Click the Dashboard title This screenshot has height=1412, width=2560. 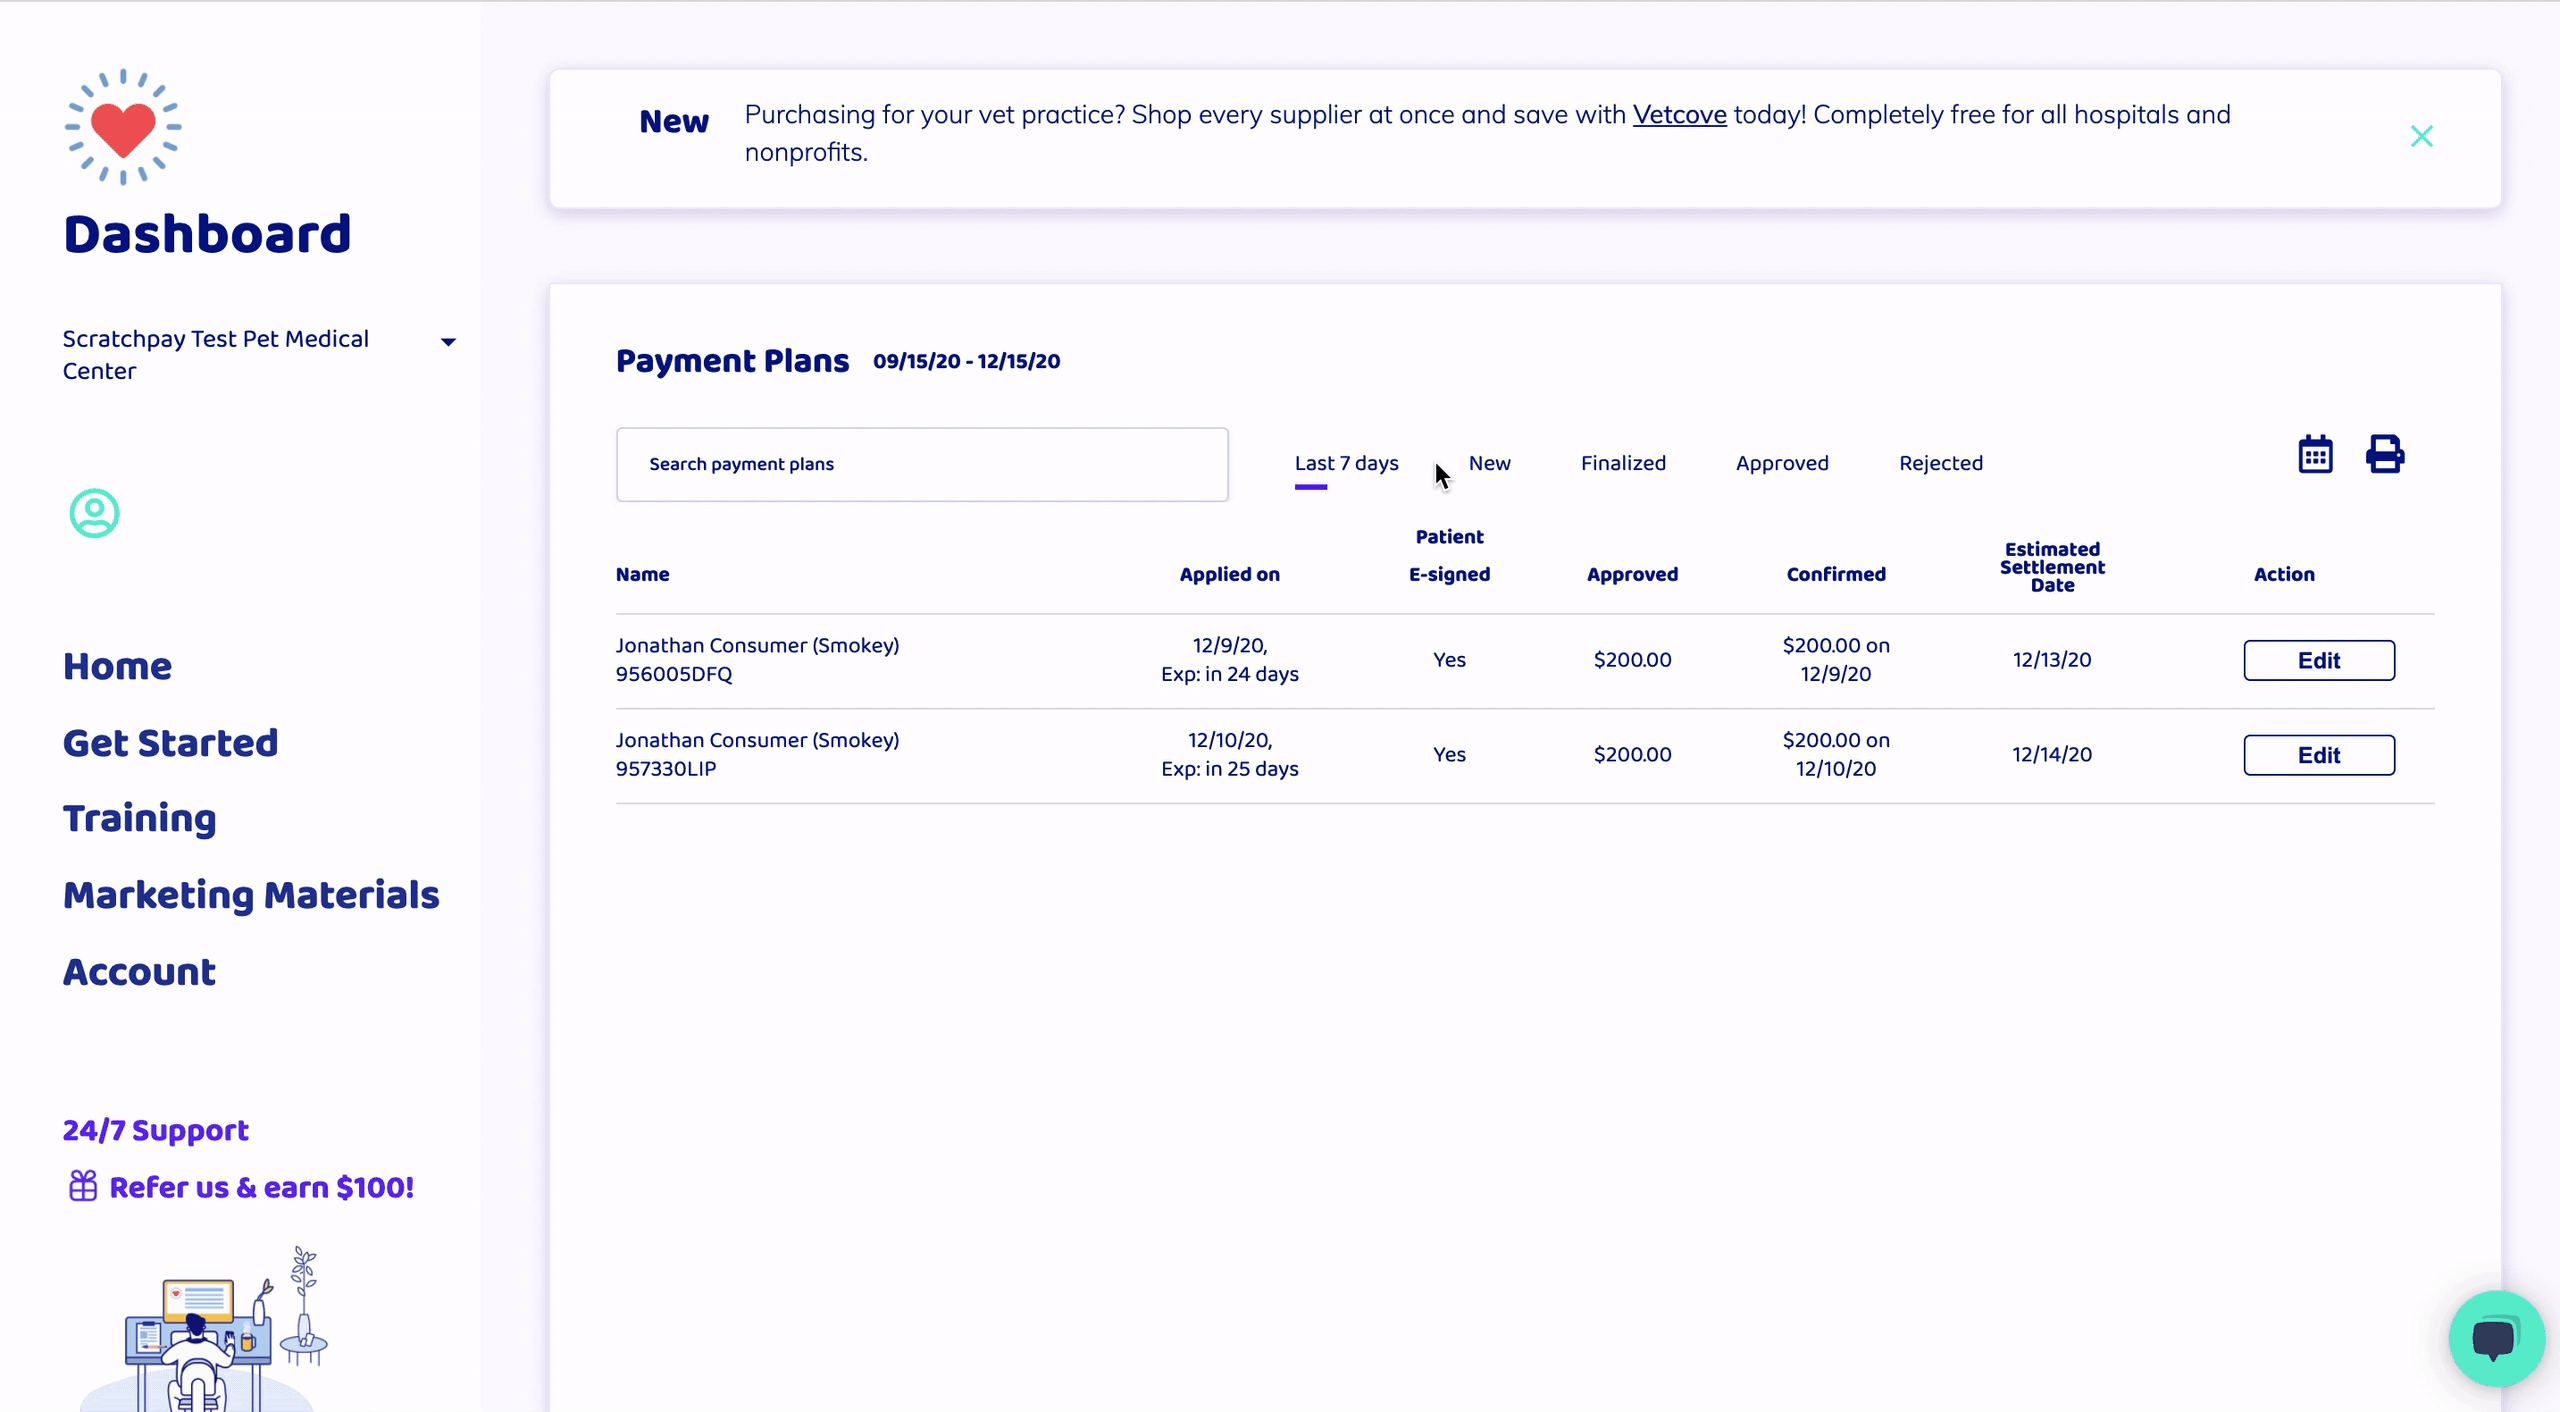coord(207,234)
